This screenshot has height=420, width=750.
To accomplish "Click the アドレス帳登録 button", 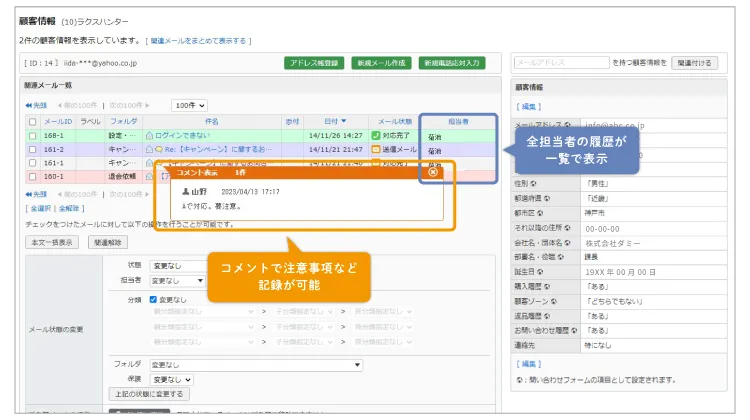I will 314,63.
